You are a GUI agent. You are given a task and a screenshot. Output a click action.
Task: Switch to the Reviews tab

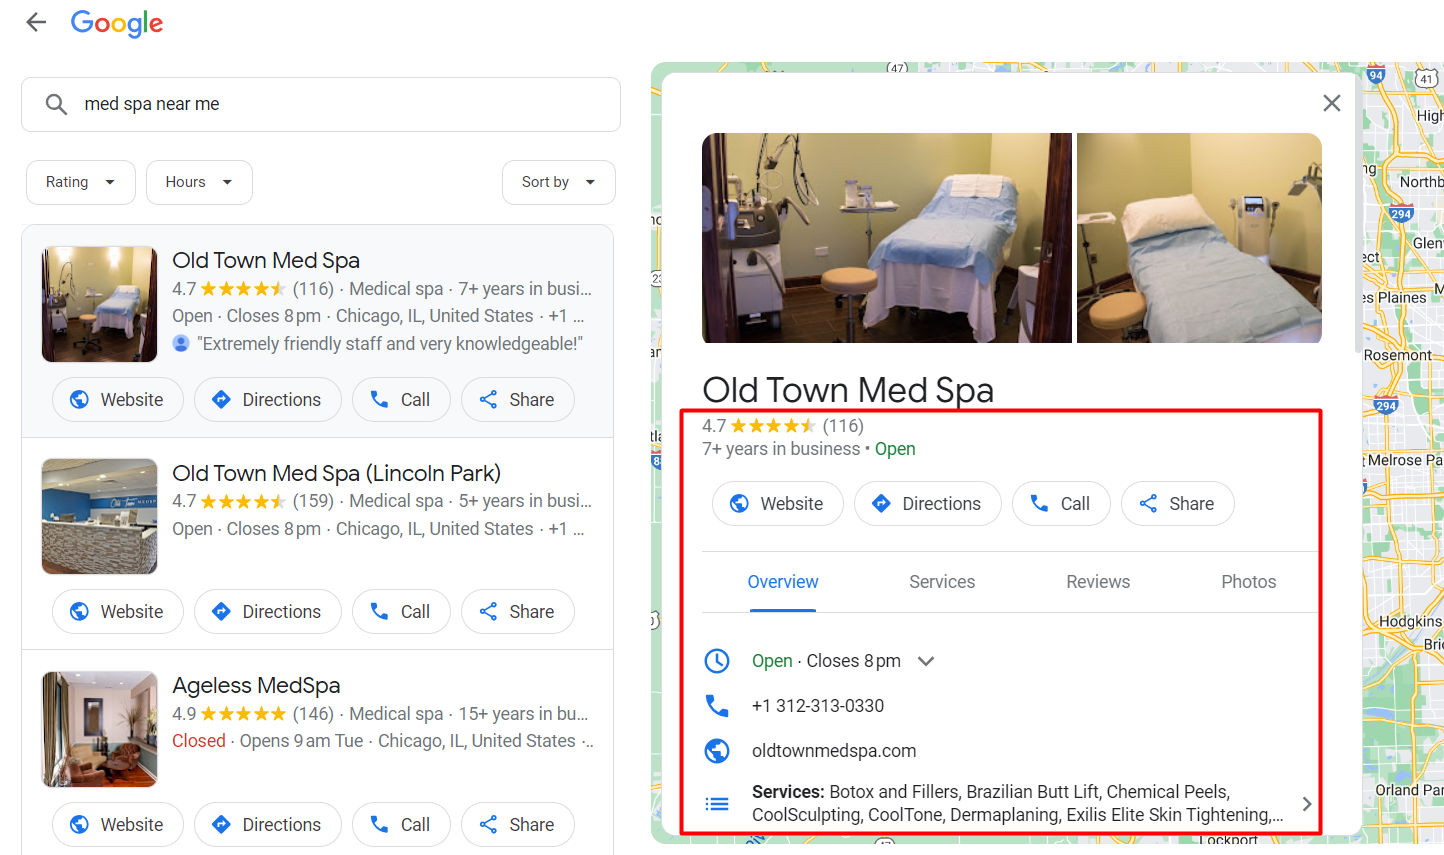coord(1097,581)
